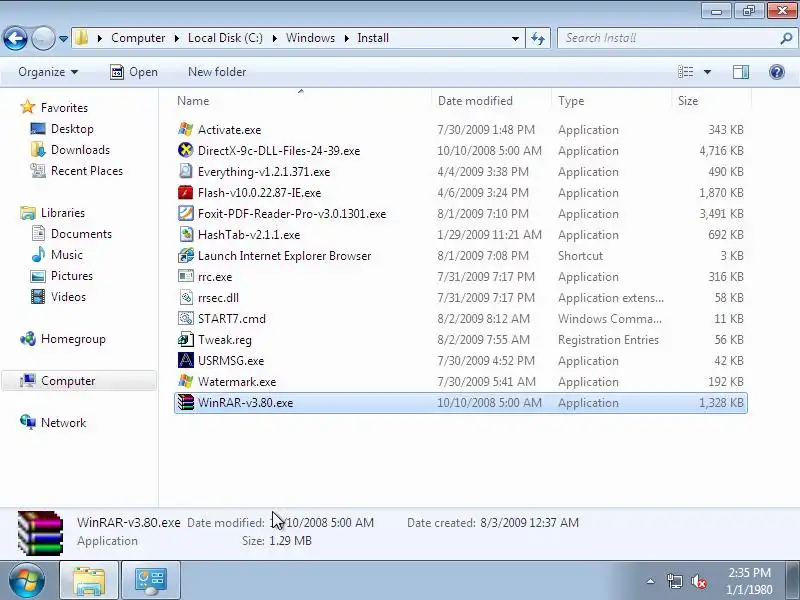
Task: Open the view options dropdown arrow
Action: 707,72
